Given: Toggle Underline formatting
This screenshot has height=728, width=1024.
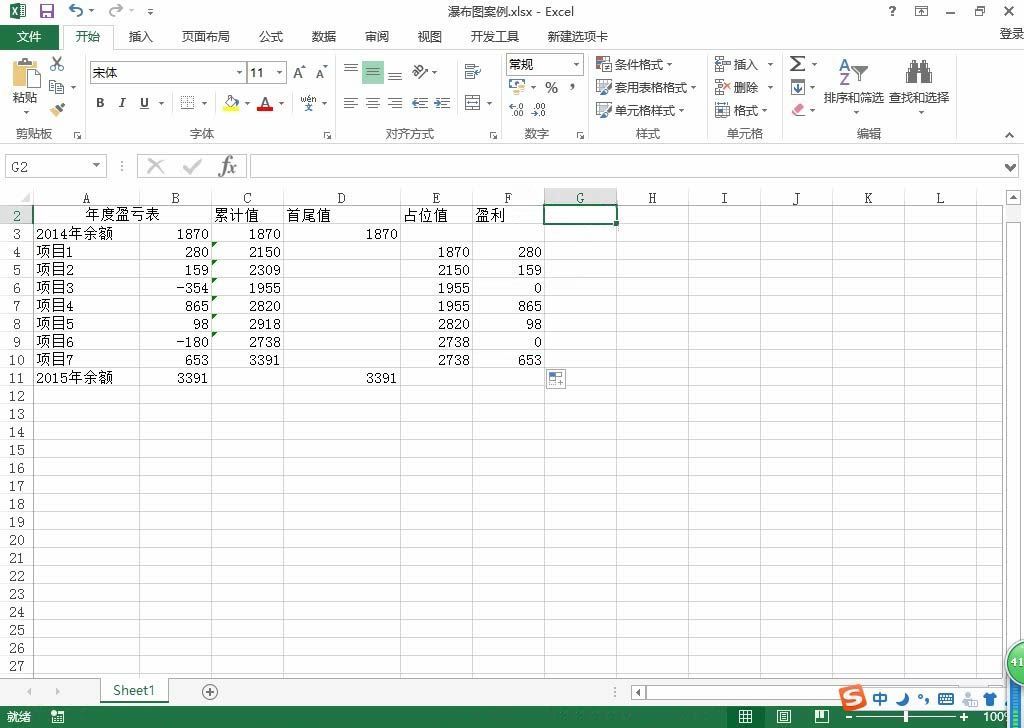Looking at the screenshot, I should [144, 103].
